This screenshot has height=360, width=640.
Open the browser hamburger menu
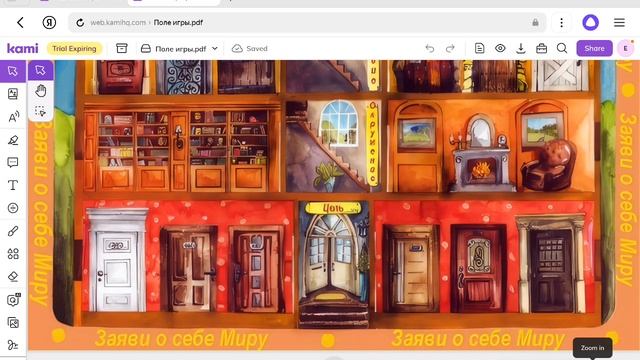(x=619, y=22)
